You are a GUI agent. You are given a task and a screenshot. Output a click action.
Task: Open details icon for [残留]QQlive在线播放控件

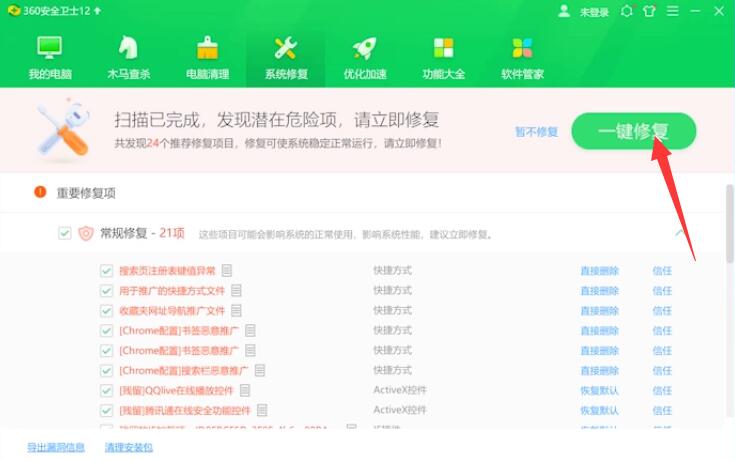(x=245, y=390)
